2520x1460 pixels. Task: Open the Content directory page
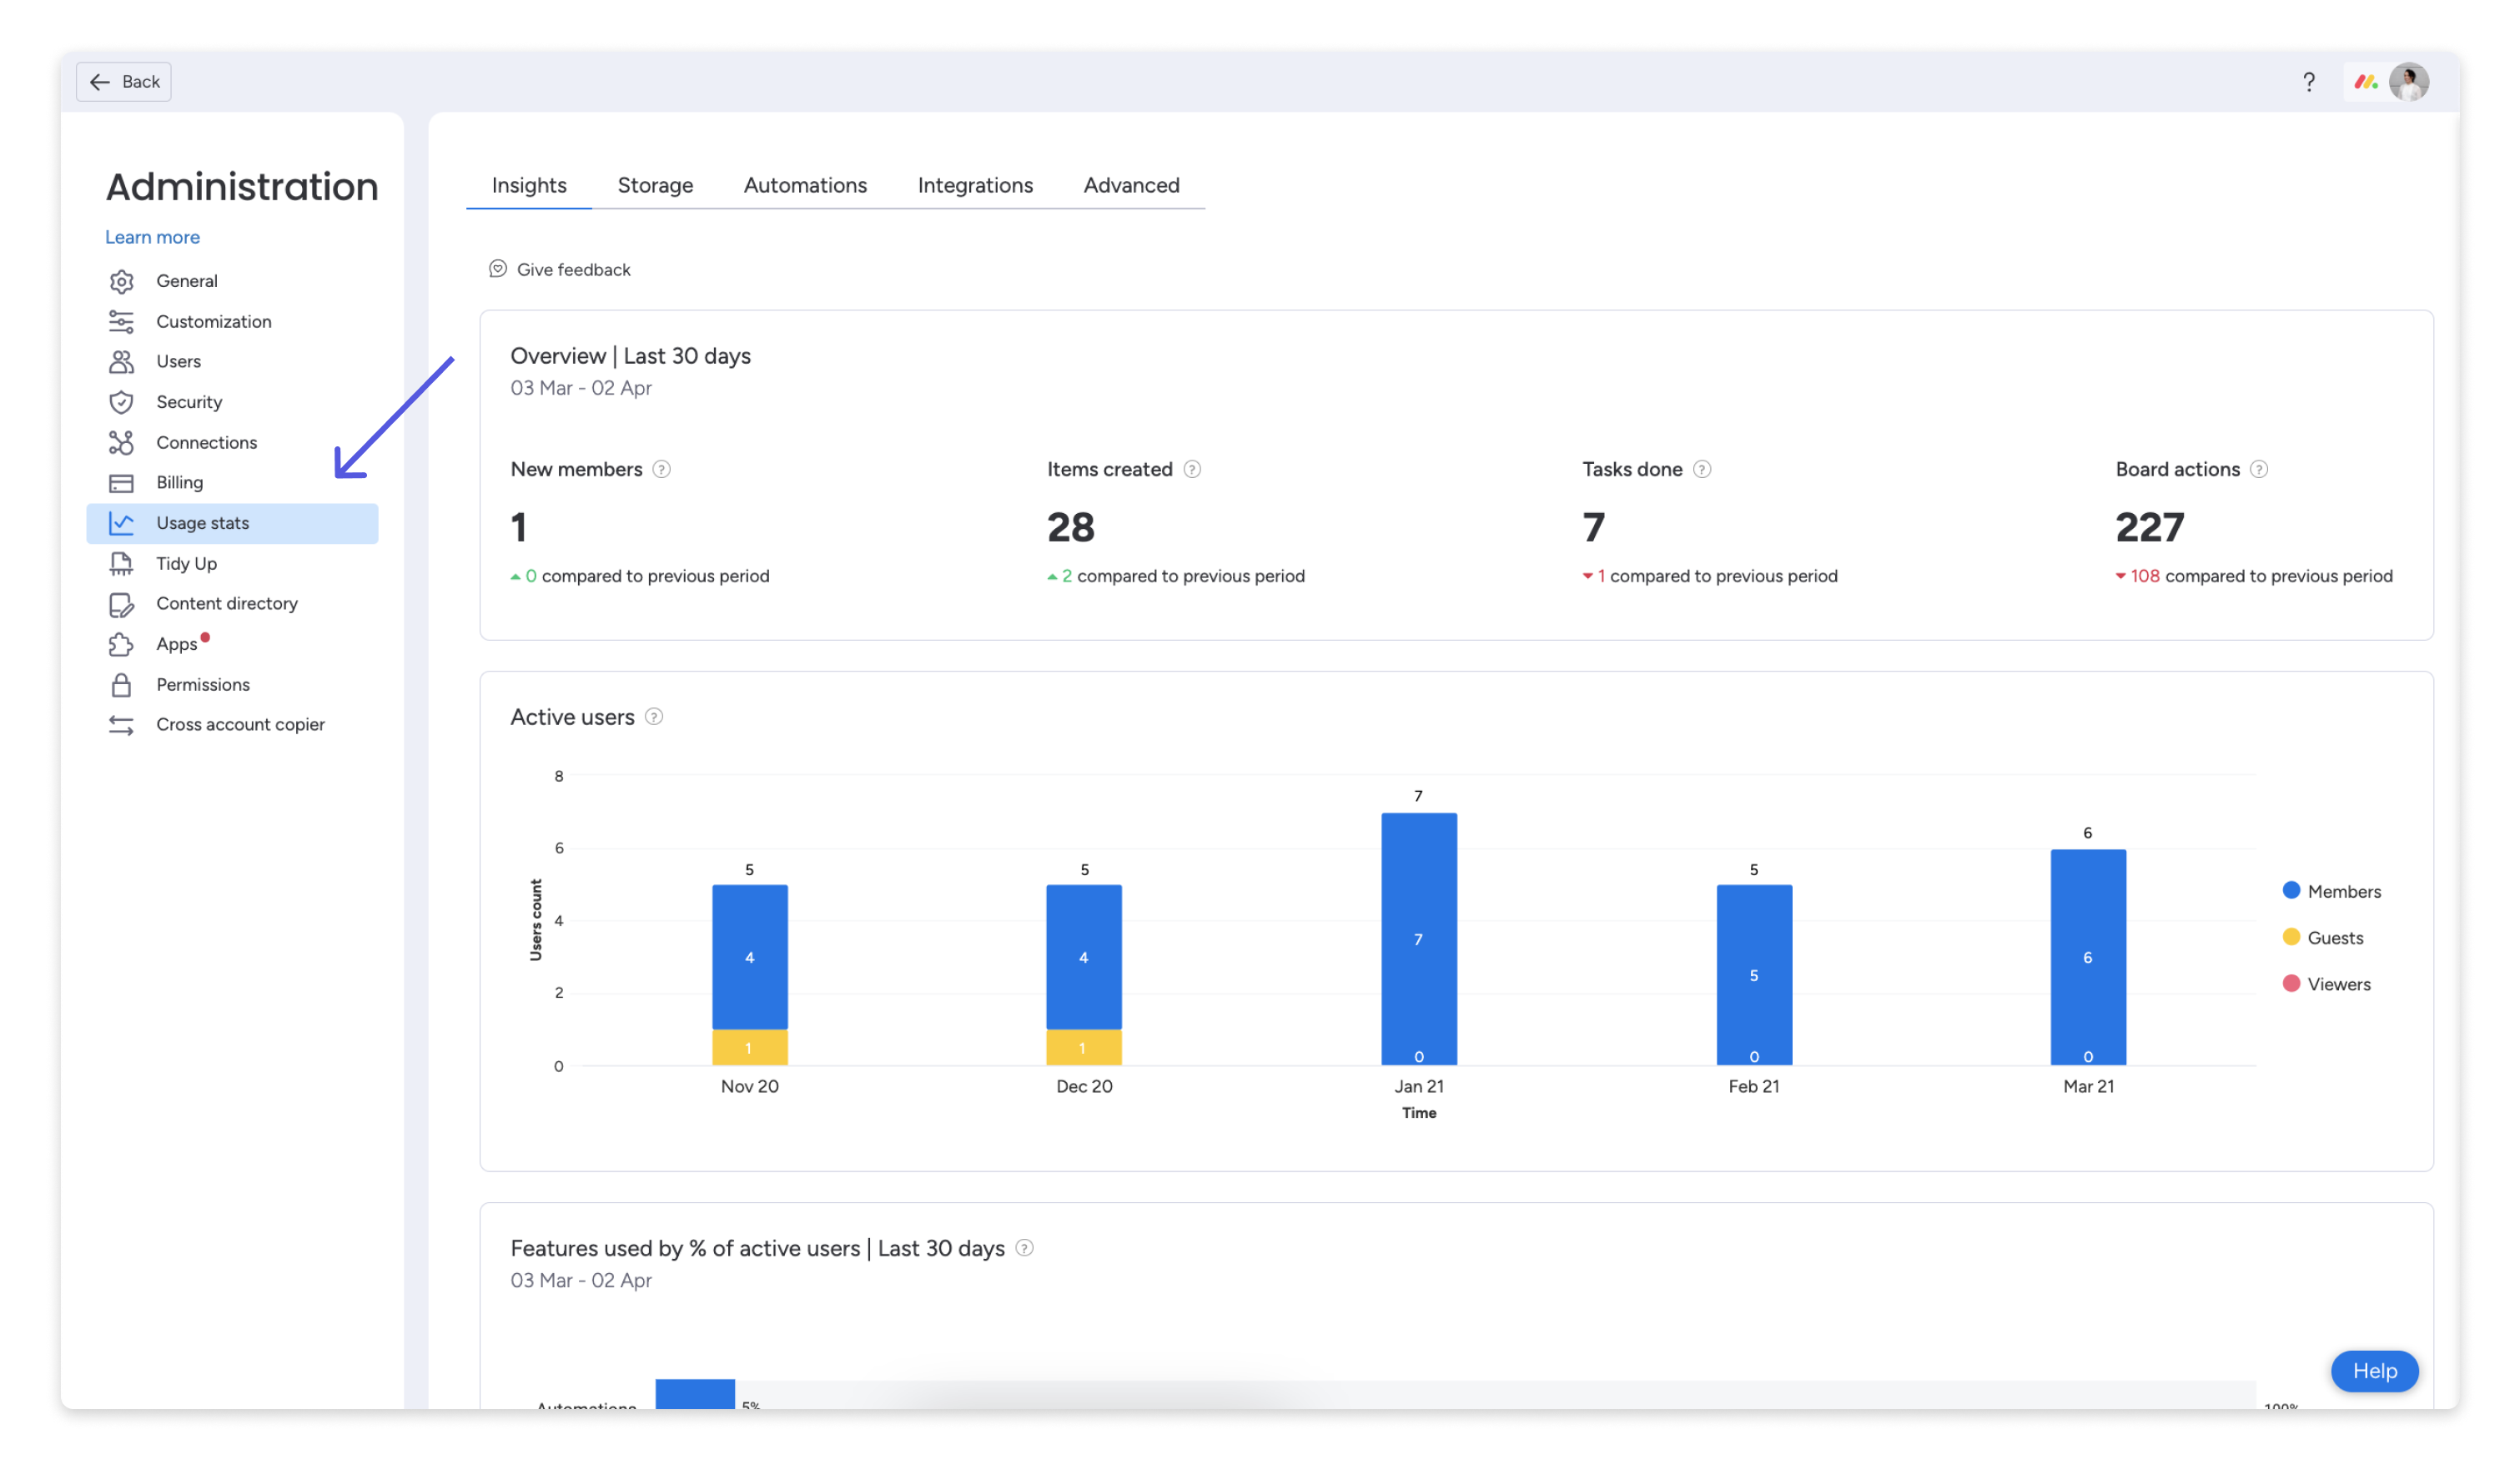pos(227,603)
